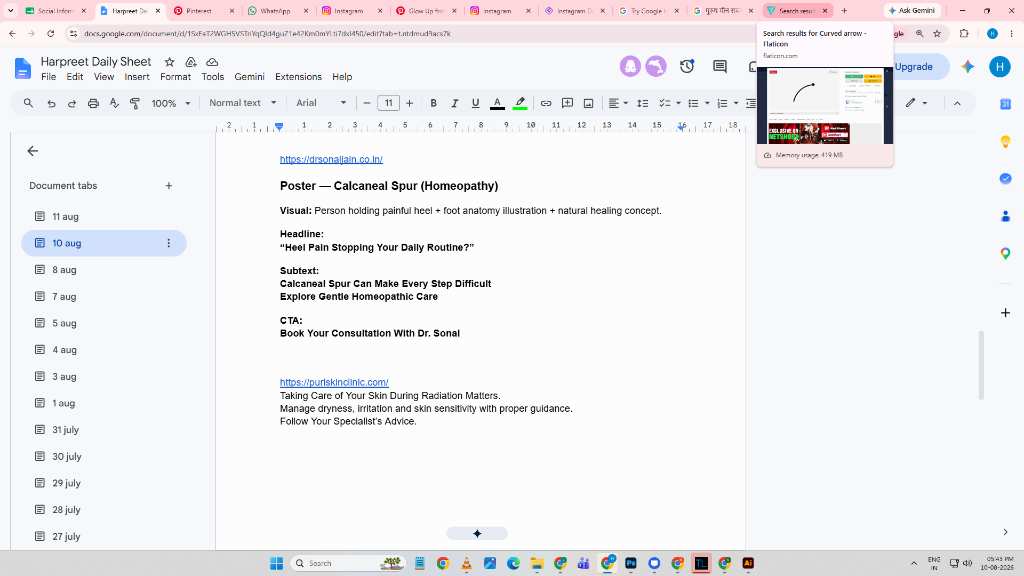Toggle bold formatting
1024x576 pixels.
[x=433, y=103]
